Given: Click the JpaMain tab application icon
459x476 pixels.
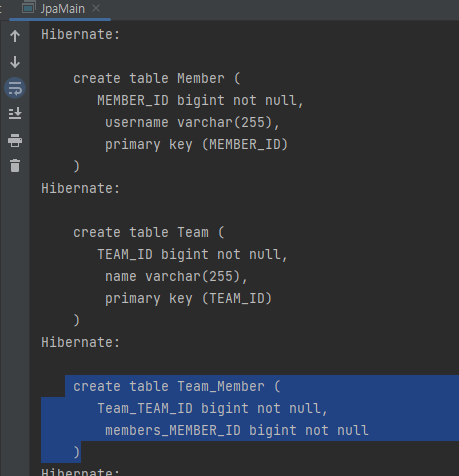Looking at the screenshot, I should (x=28, y=8).
